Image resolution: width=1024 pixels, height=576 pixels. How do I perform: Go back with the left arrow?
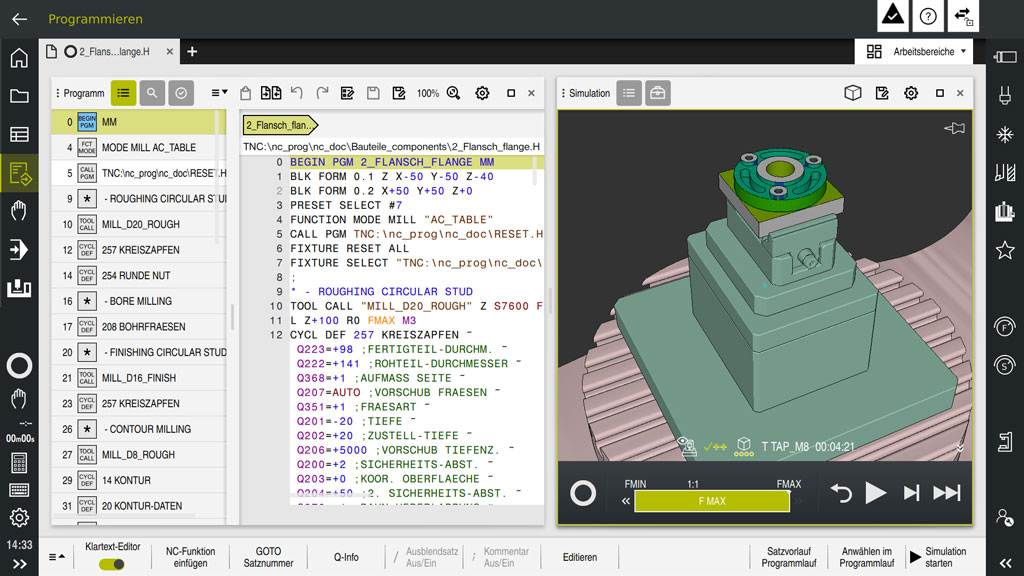click(x=19, y=19)
